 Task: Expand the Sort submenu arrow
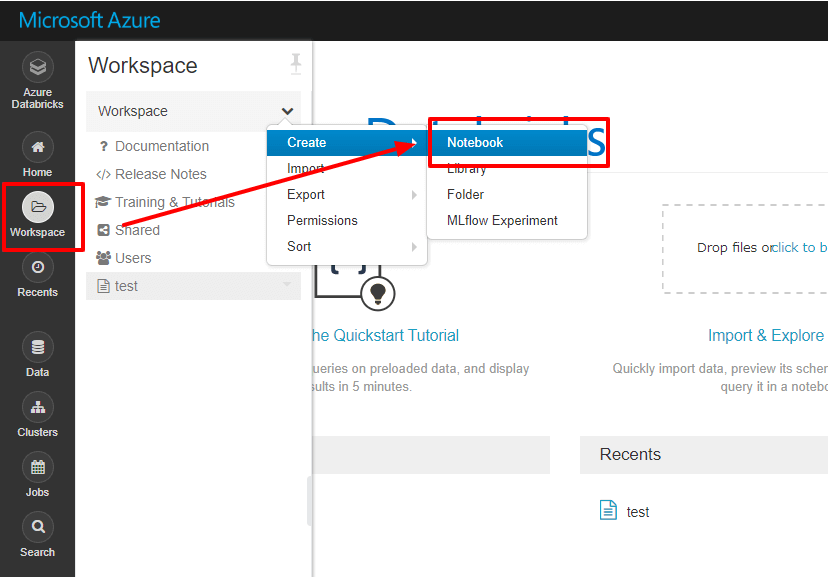(x=415, y=247)
